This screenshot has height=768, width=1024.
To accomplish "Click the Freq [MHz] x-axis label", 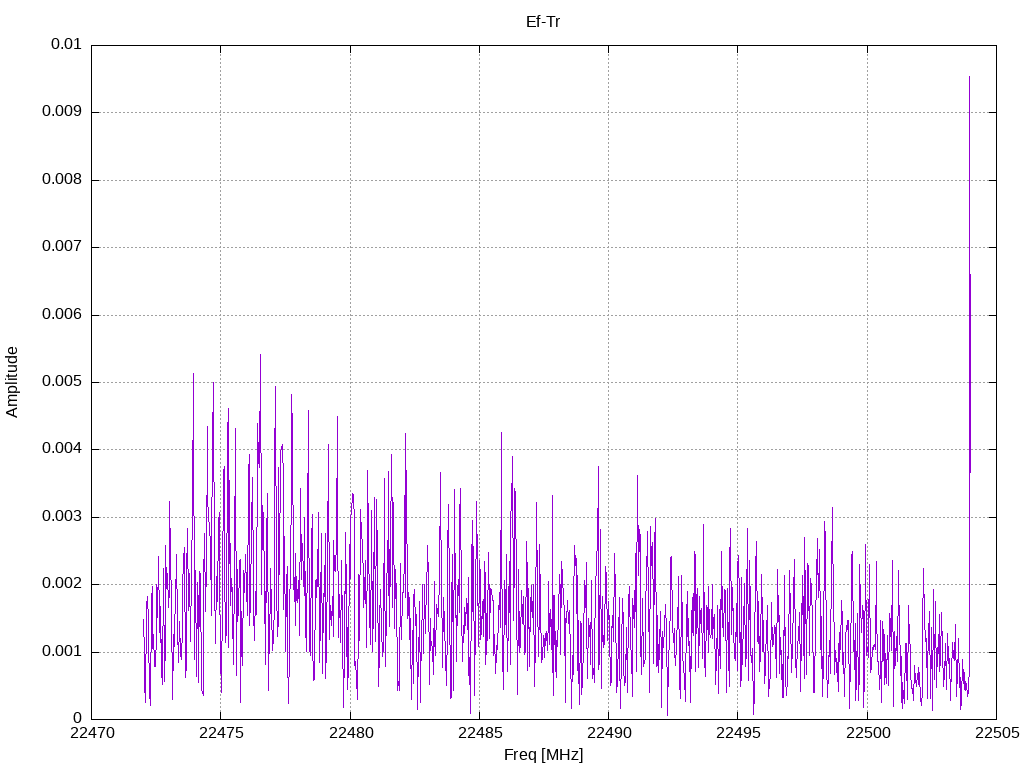I will 543,755.
